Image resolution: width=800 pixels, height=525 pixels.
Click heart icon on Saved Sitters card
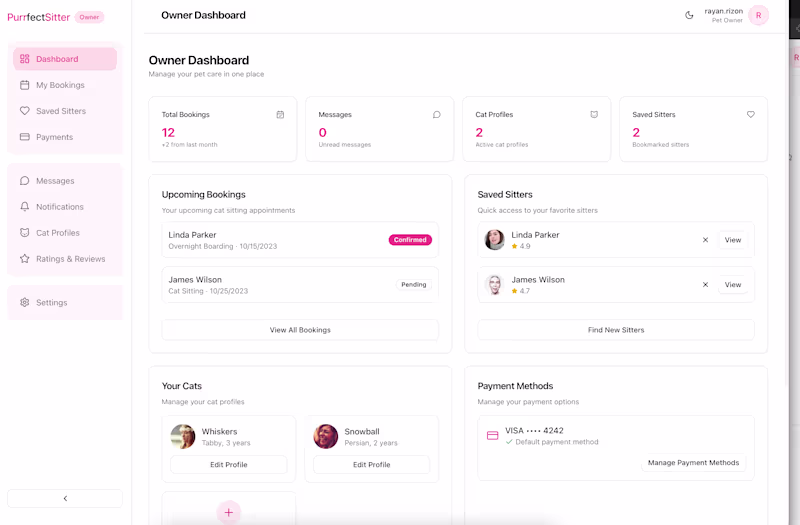point(751,115)
